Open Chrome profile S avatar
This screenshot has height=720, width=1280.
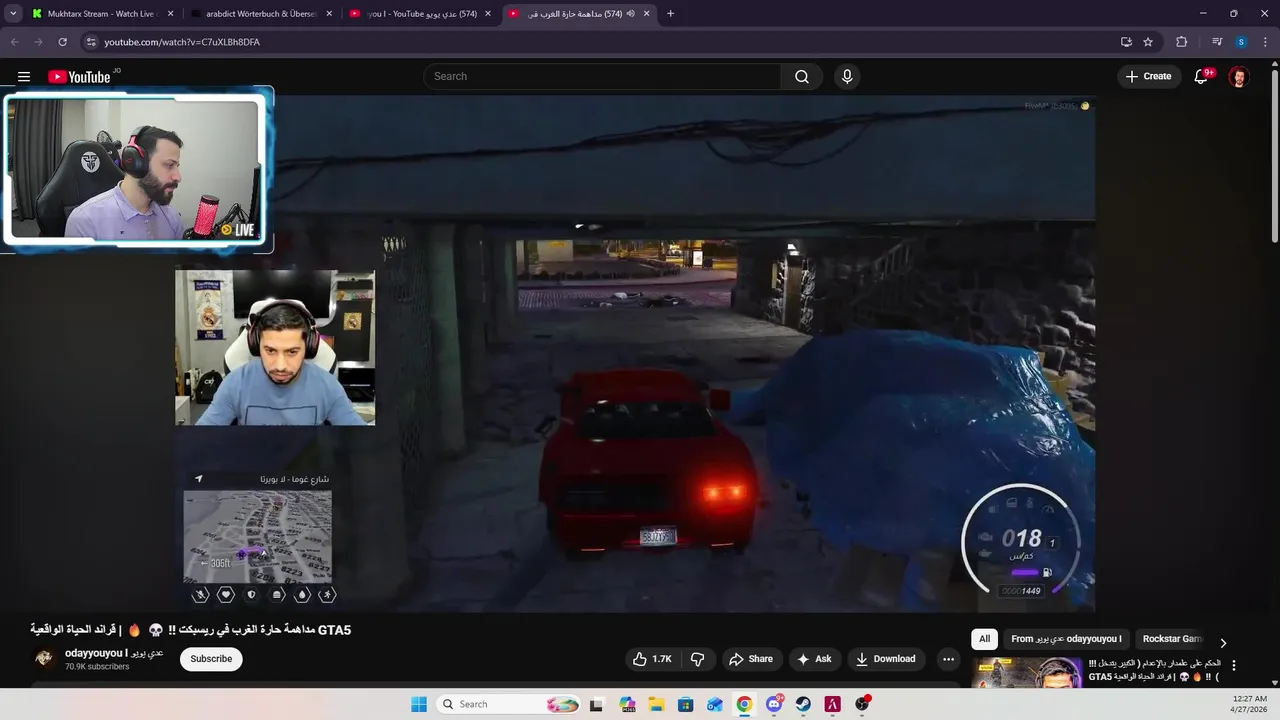pyautogui.click(x=1241, y=42)
